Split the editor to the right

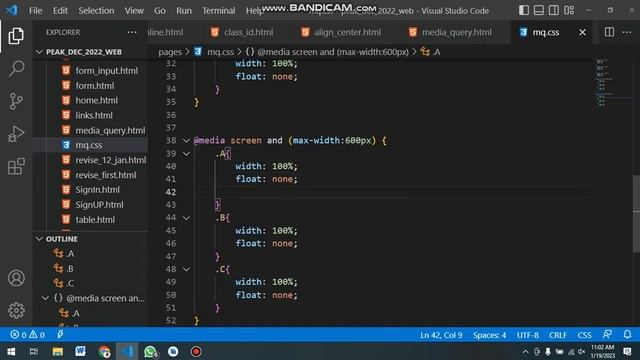[609, 32]
